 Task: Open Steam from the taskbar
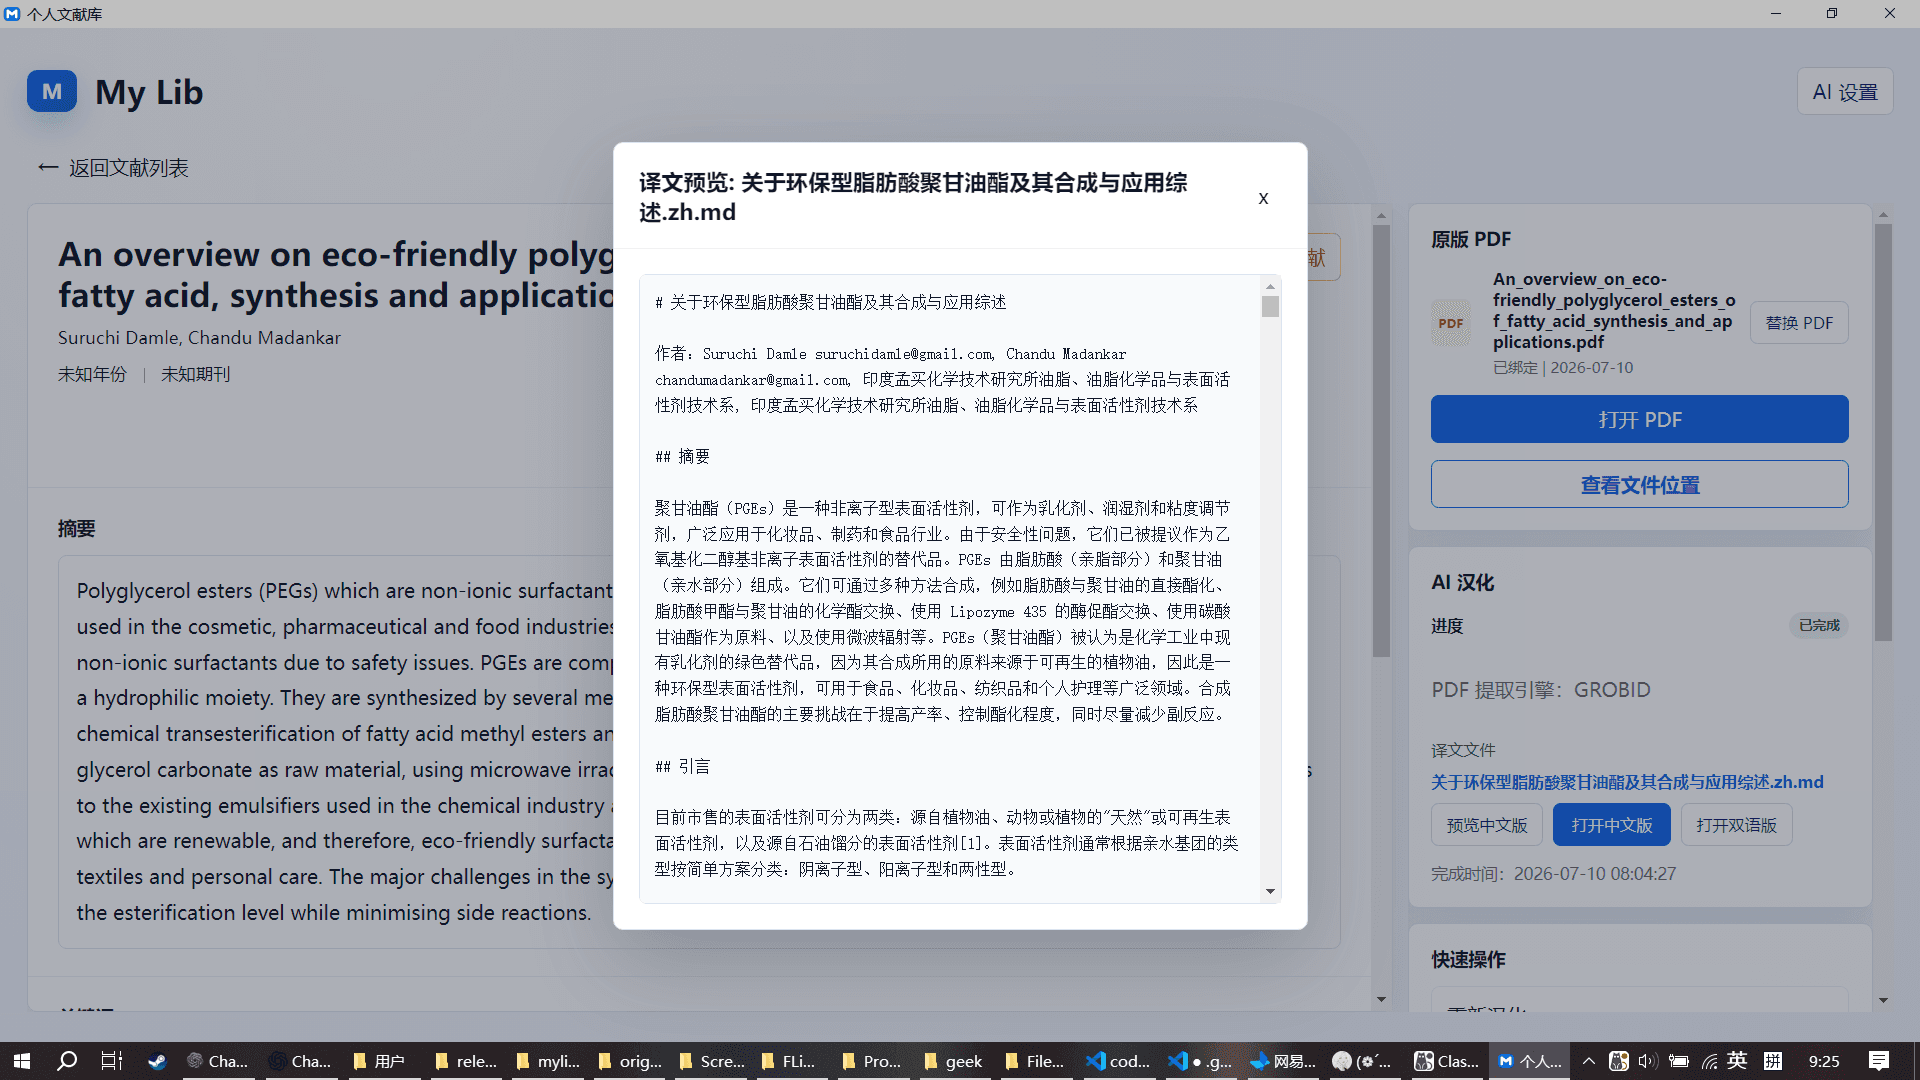click(157, 1061)
